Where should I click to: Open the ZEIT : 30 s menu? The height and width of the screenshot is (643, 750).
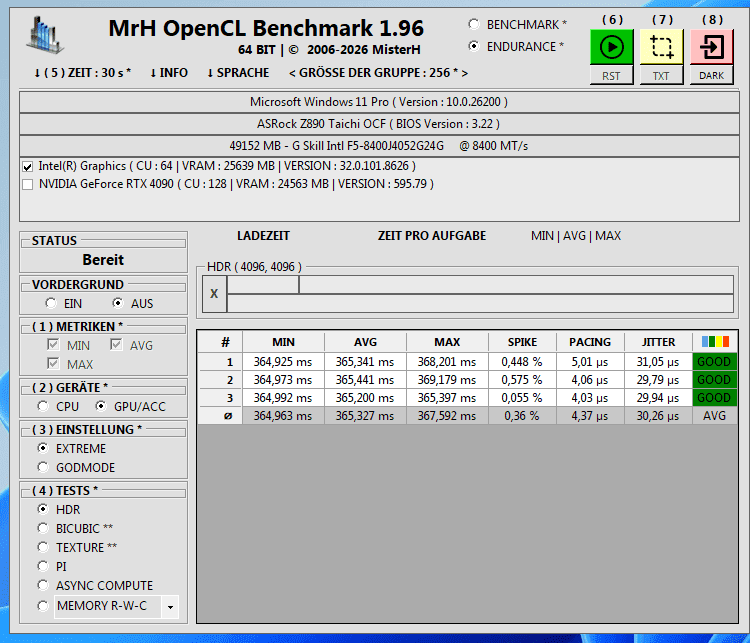(x=82, y=73)
